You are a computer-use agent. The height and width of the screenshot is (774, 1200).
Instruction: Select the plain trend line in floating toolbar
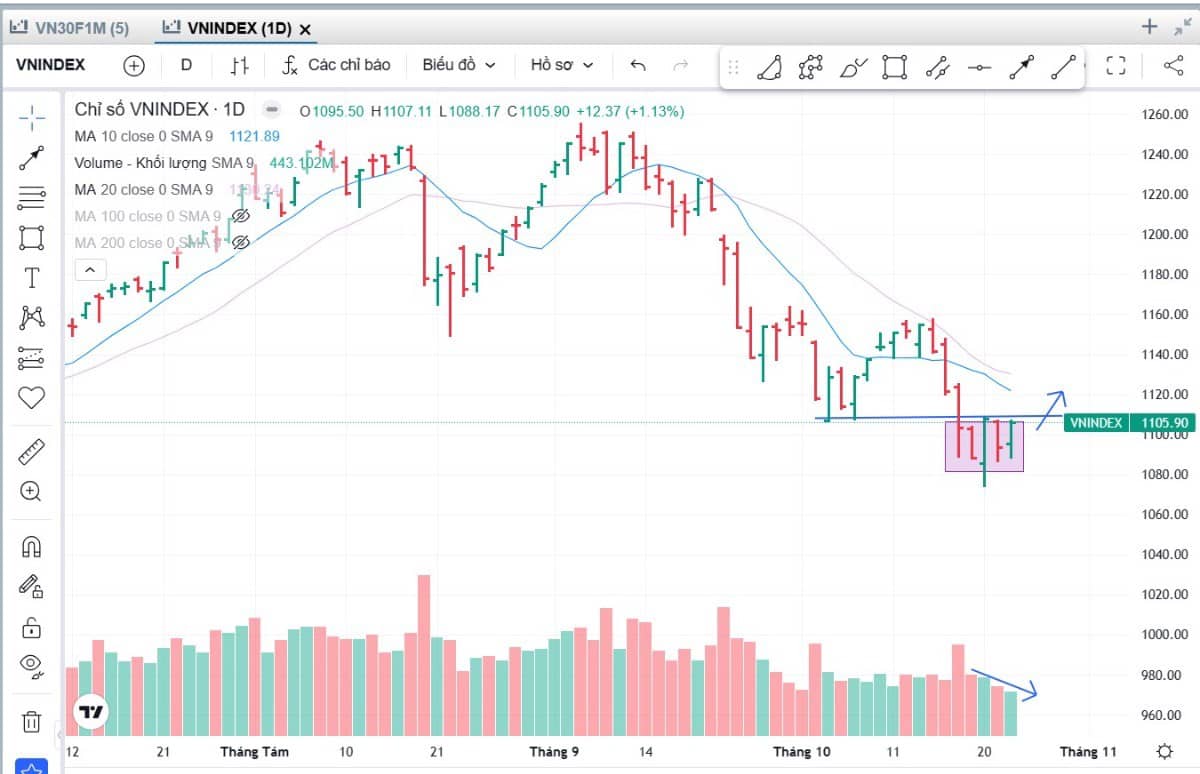(x=1063, y=68)
